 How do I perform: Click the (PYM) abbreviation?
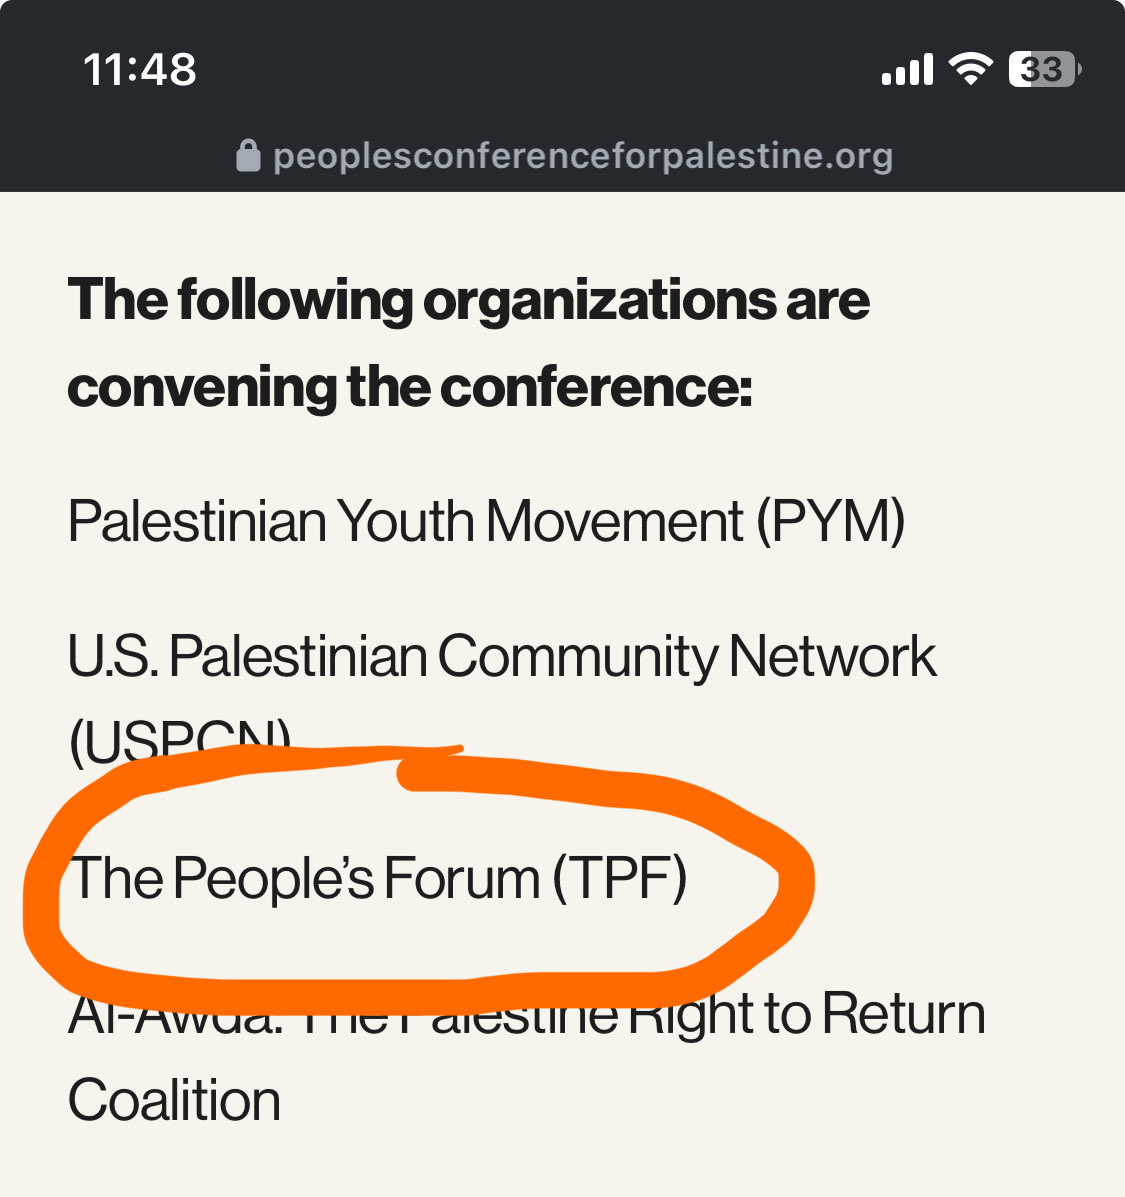(830, 521)
